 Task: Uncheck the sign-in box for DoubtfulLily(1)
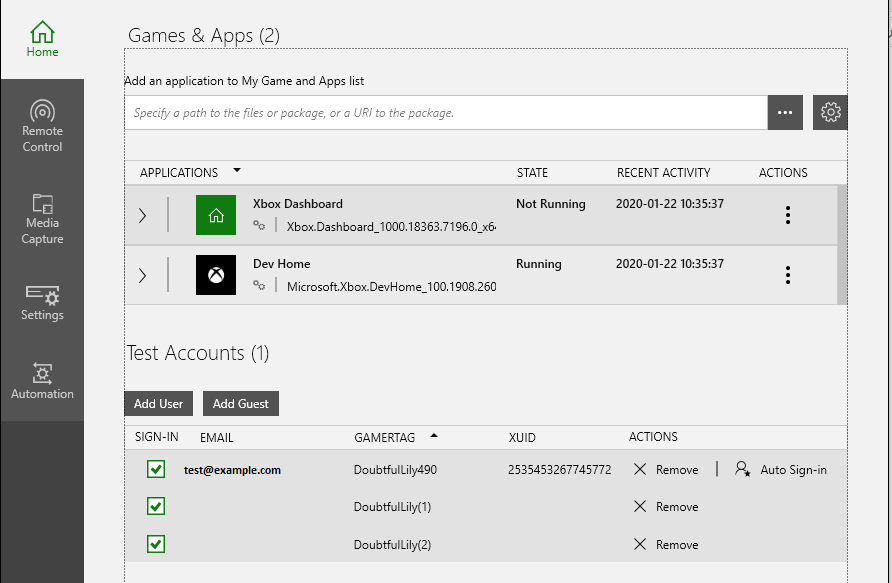click(x=156, y=506)
